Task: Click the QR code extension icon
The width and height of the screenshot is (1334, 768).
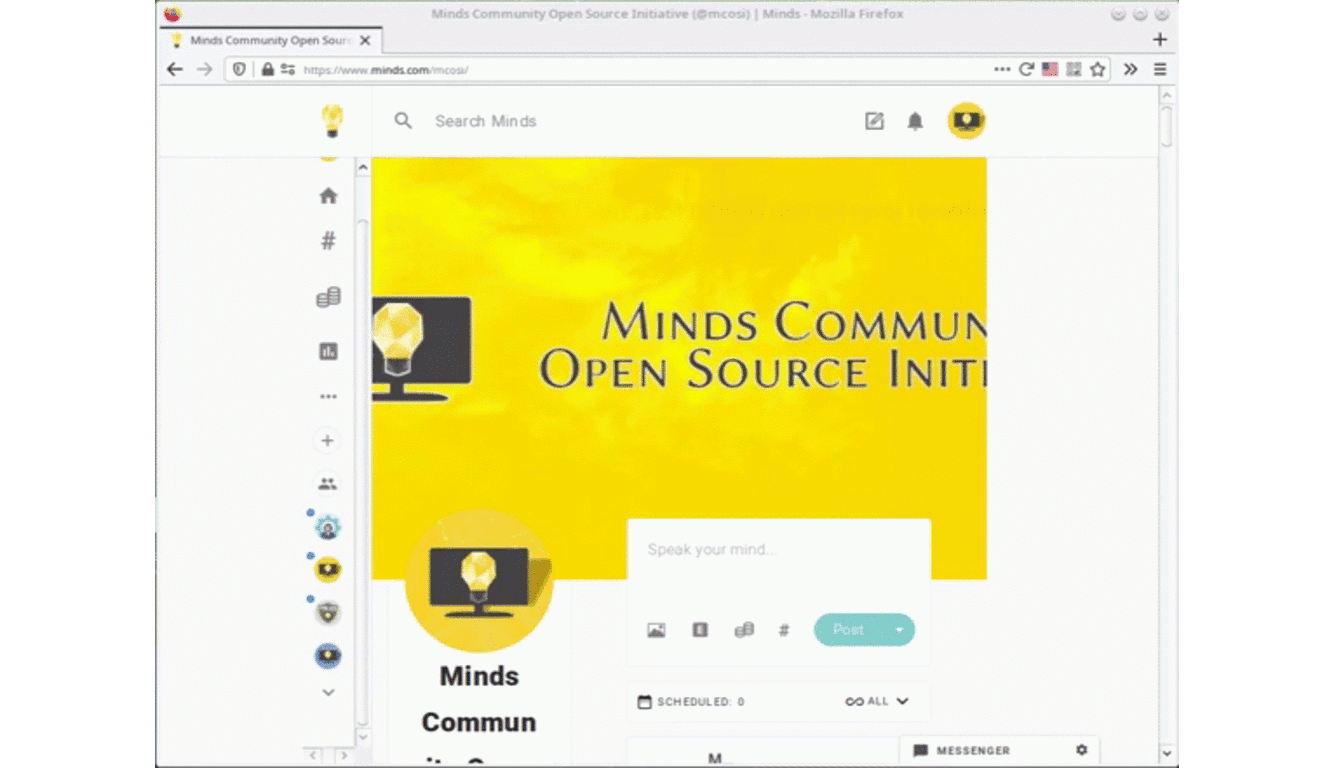Action: [x=1074, y=69]
